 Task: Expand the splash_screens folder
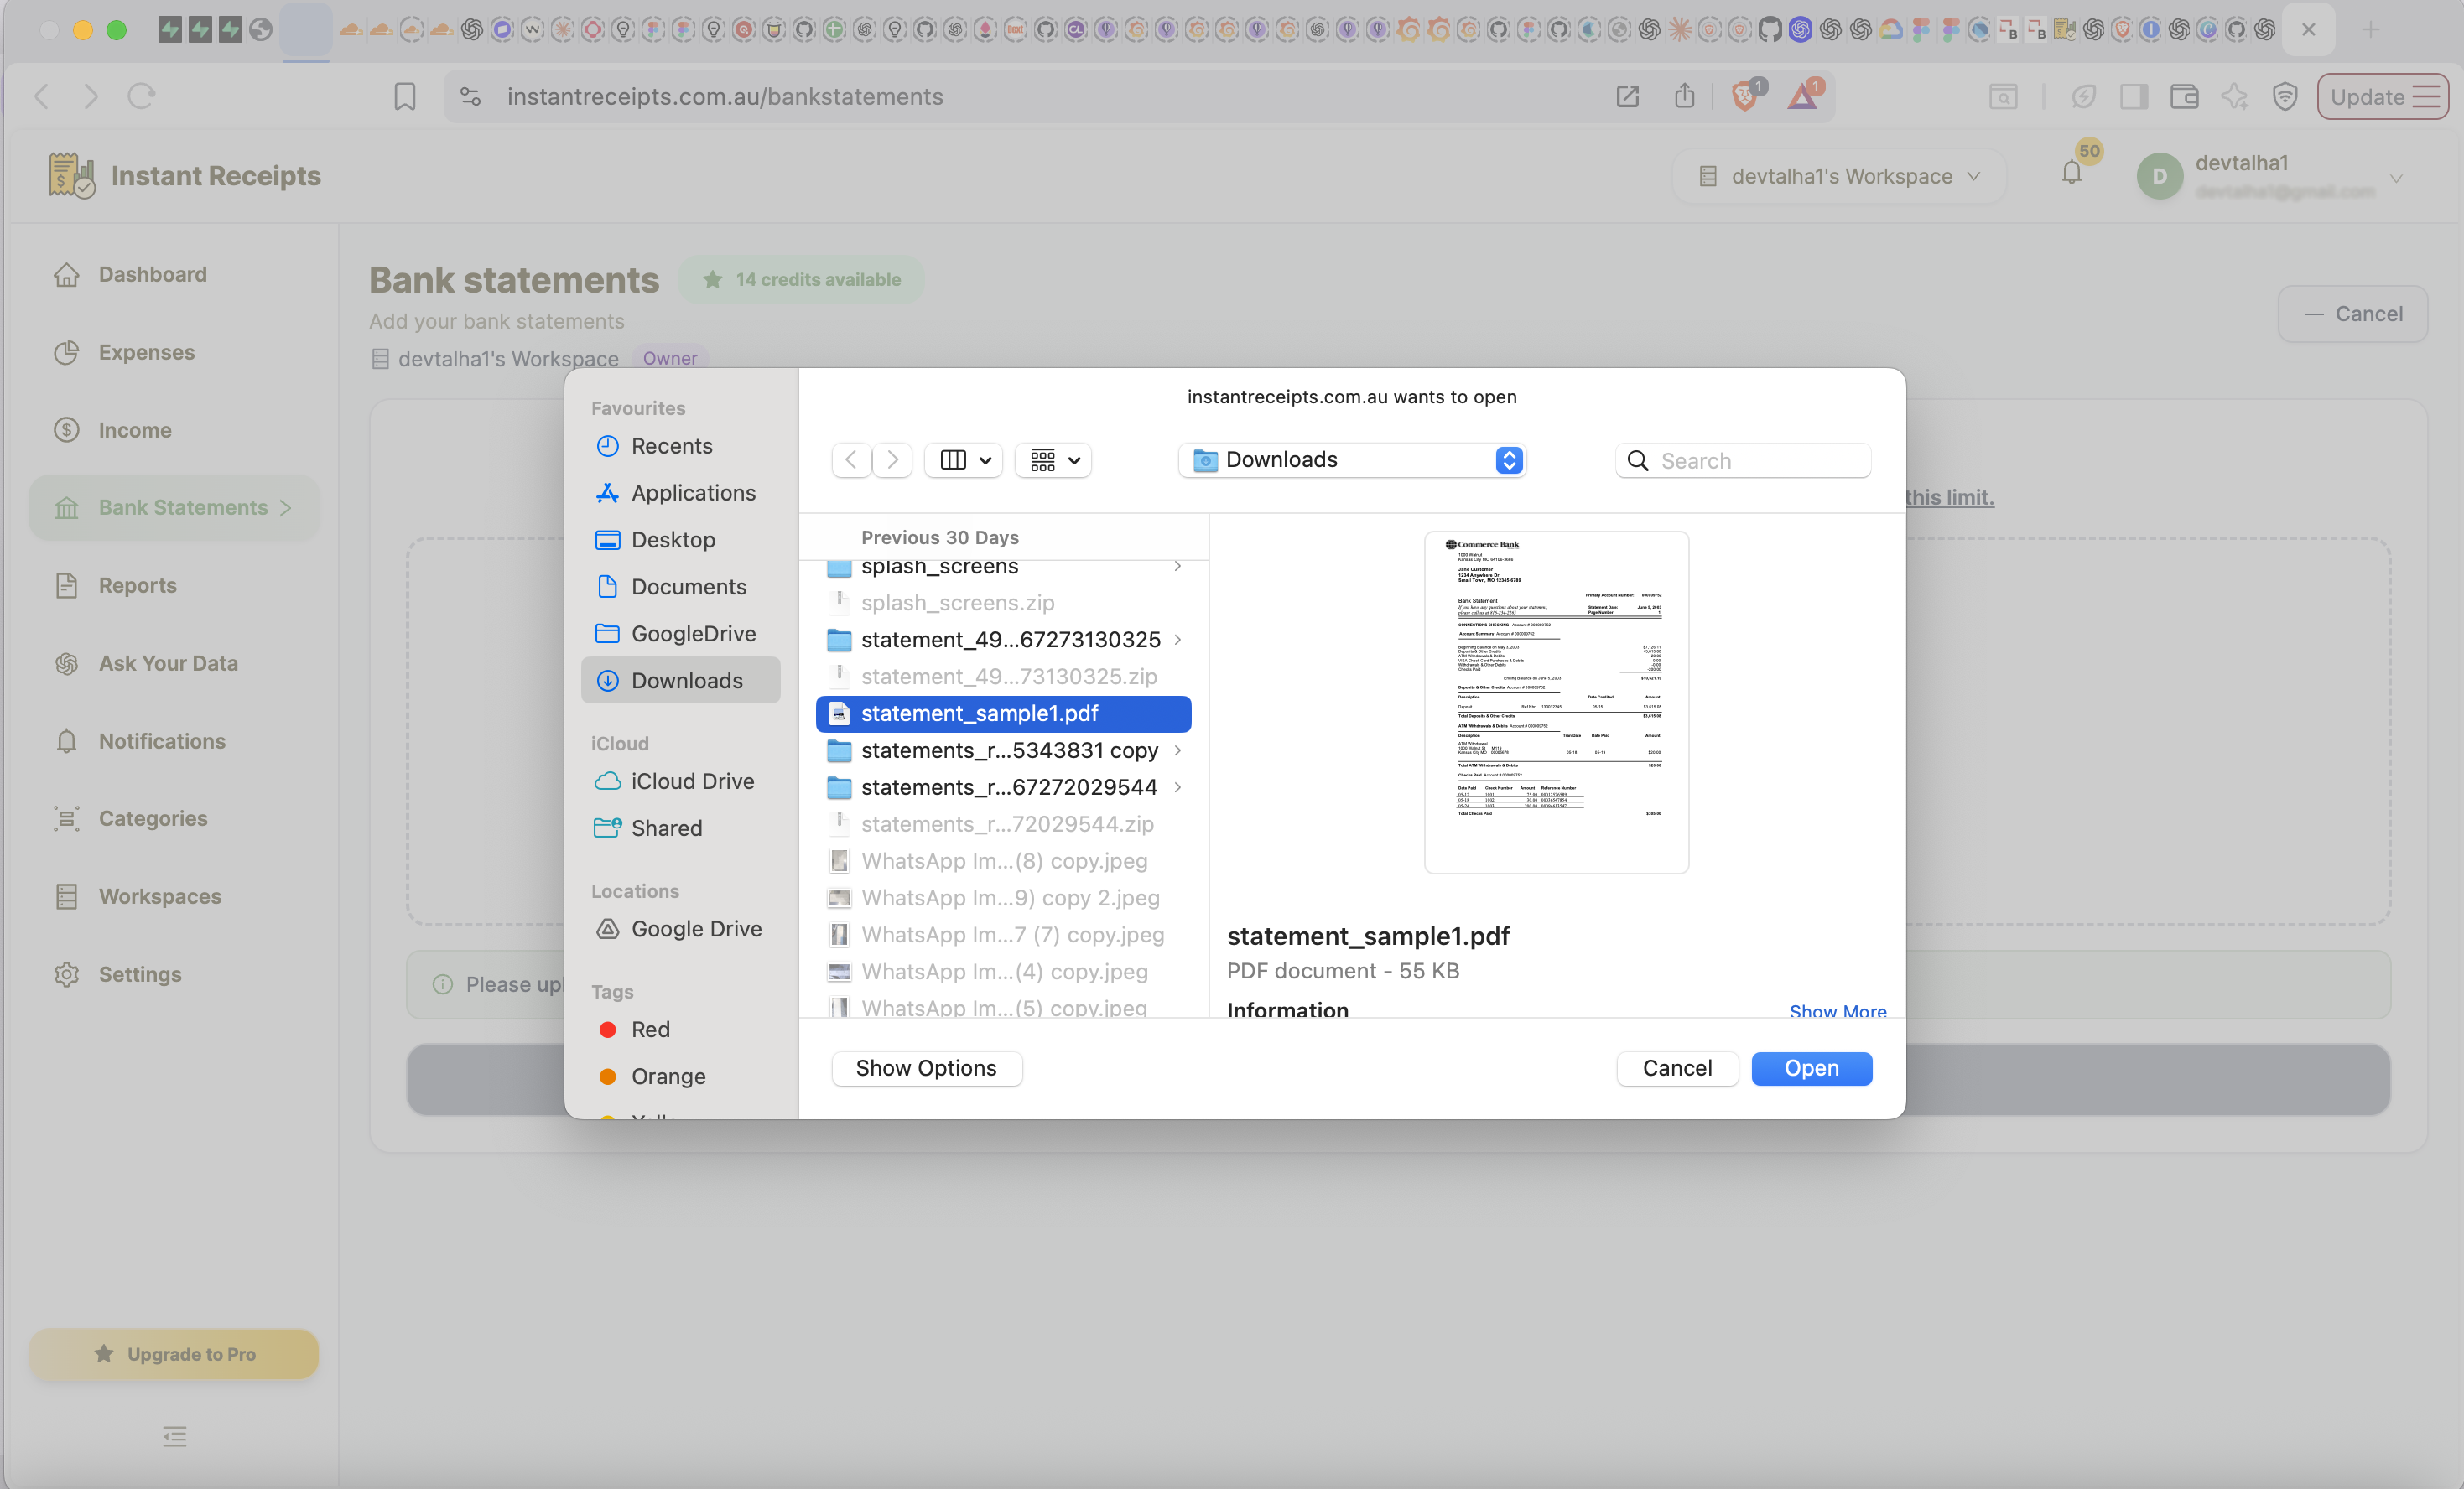(x=1177, y=566)
